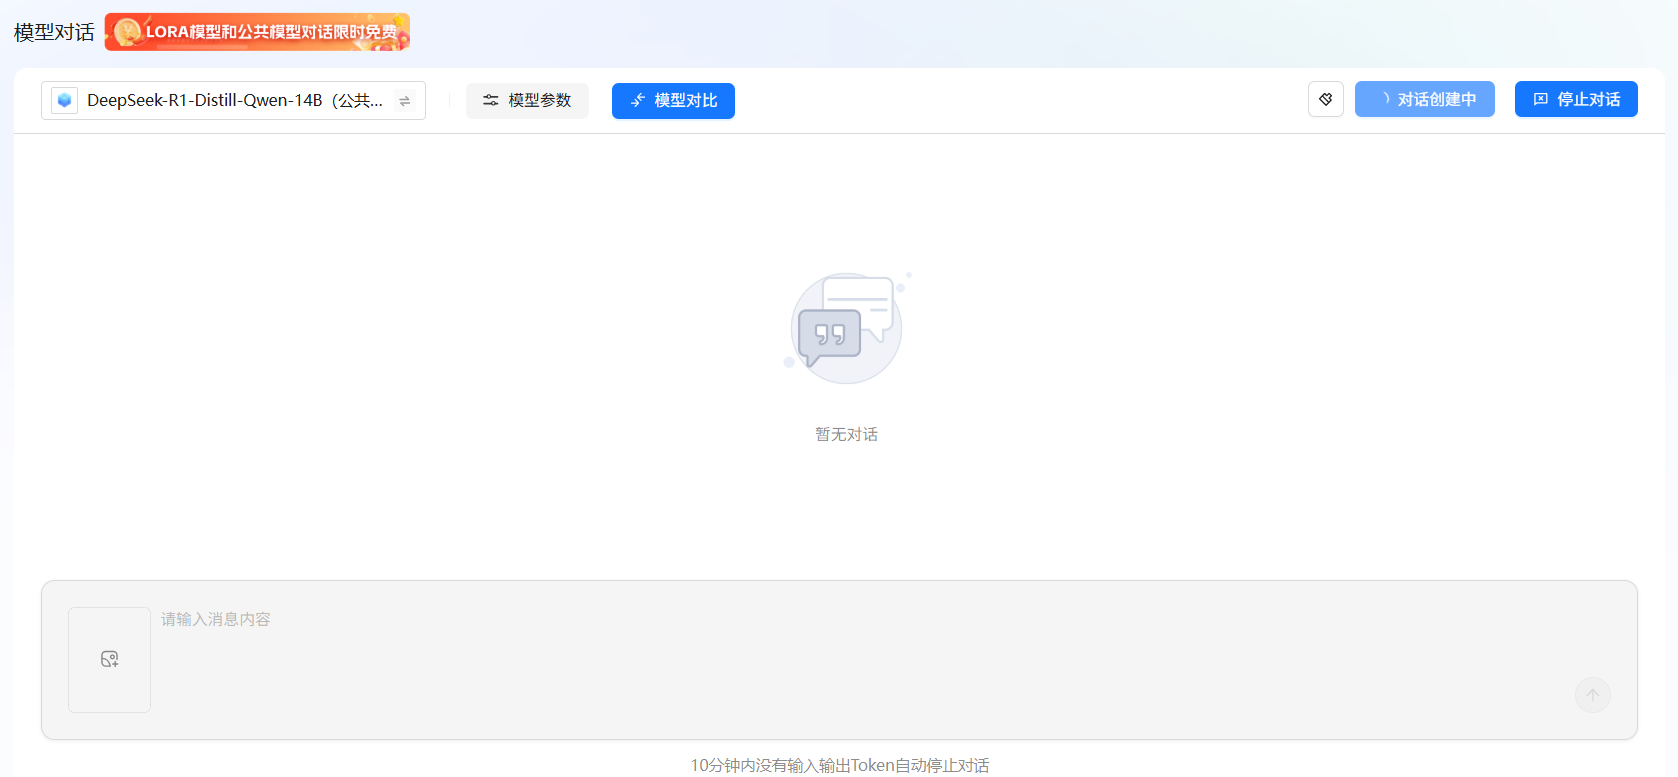Open 模型参数 settings
Screen dimensions: 1678x777
[527, 100]
